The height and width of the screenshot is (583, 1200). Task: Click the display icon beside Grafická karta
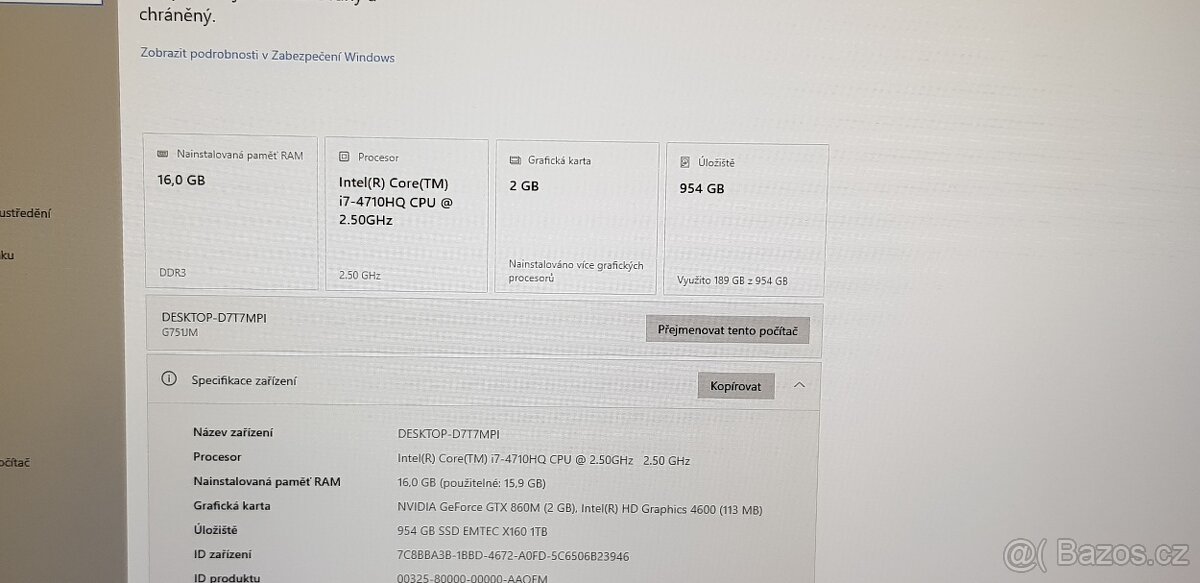click(x=515, y=160)
